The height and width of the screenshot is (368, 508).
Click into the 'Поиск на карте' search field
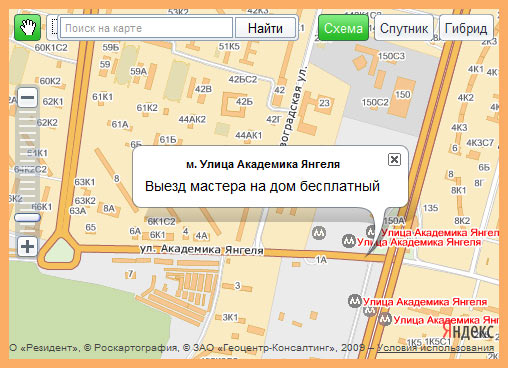point(146,28)
